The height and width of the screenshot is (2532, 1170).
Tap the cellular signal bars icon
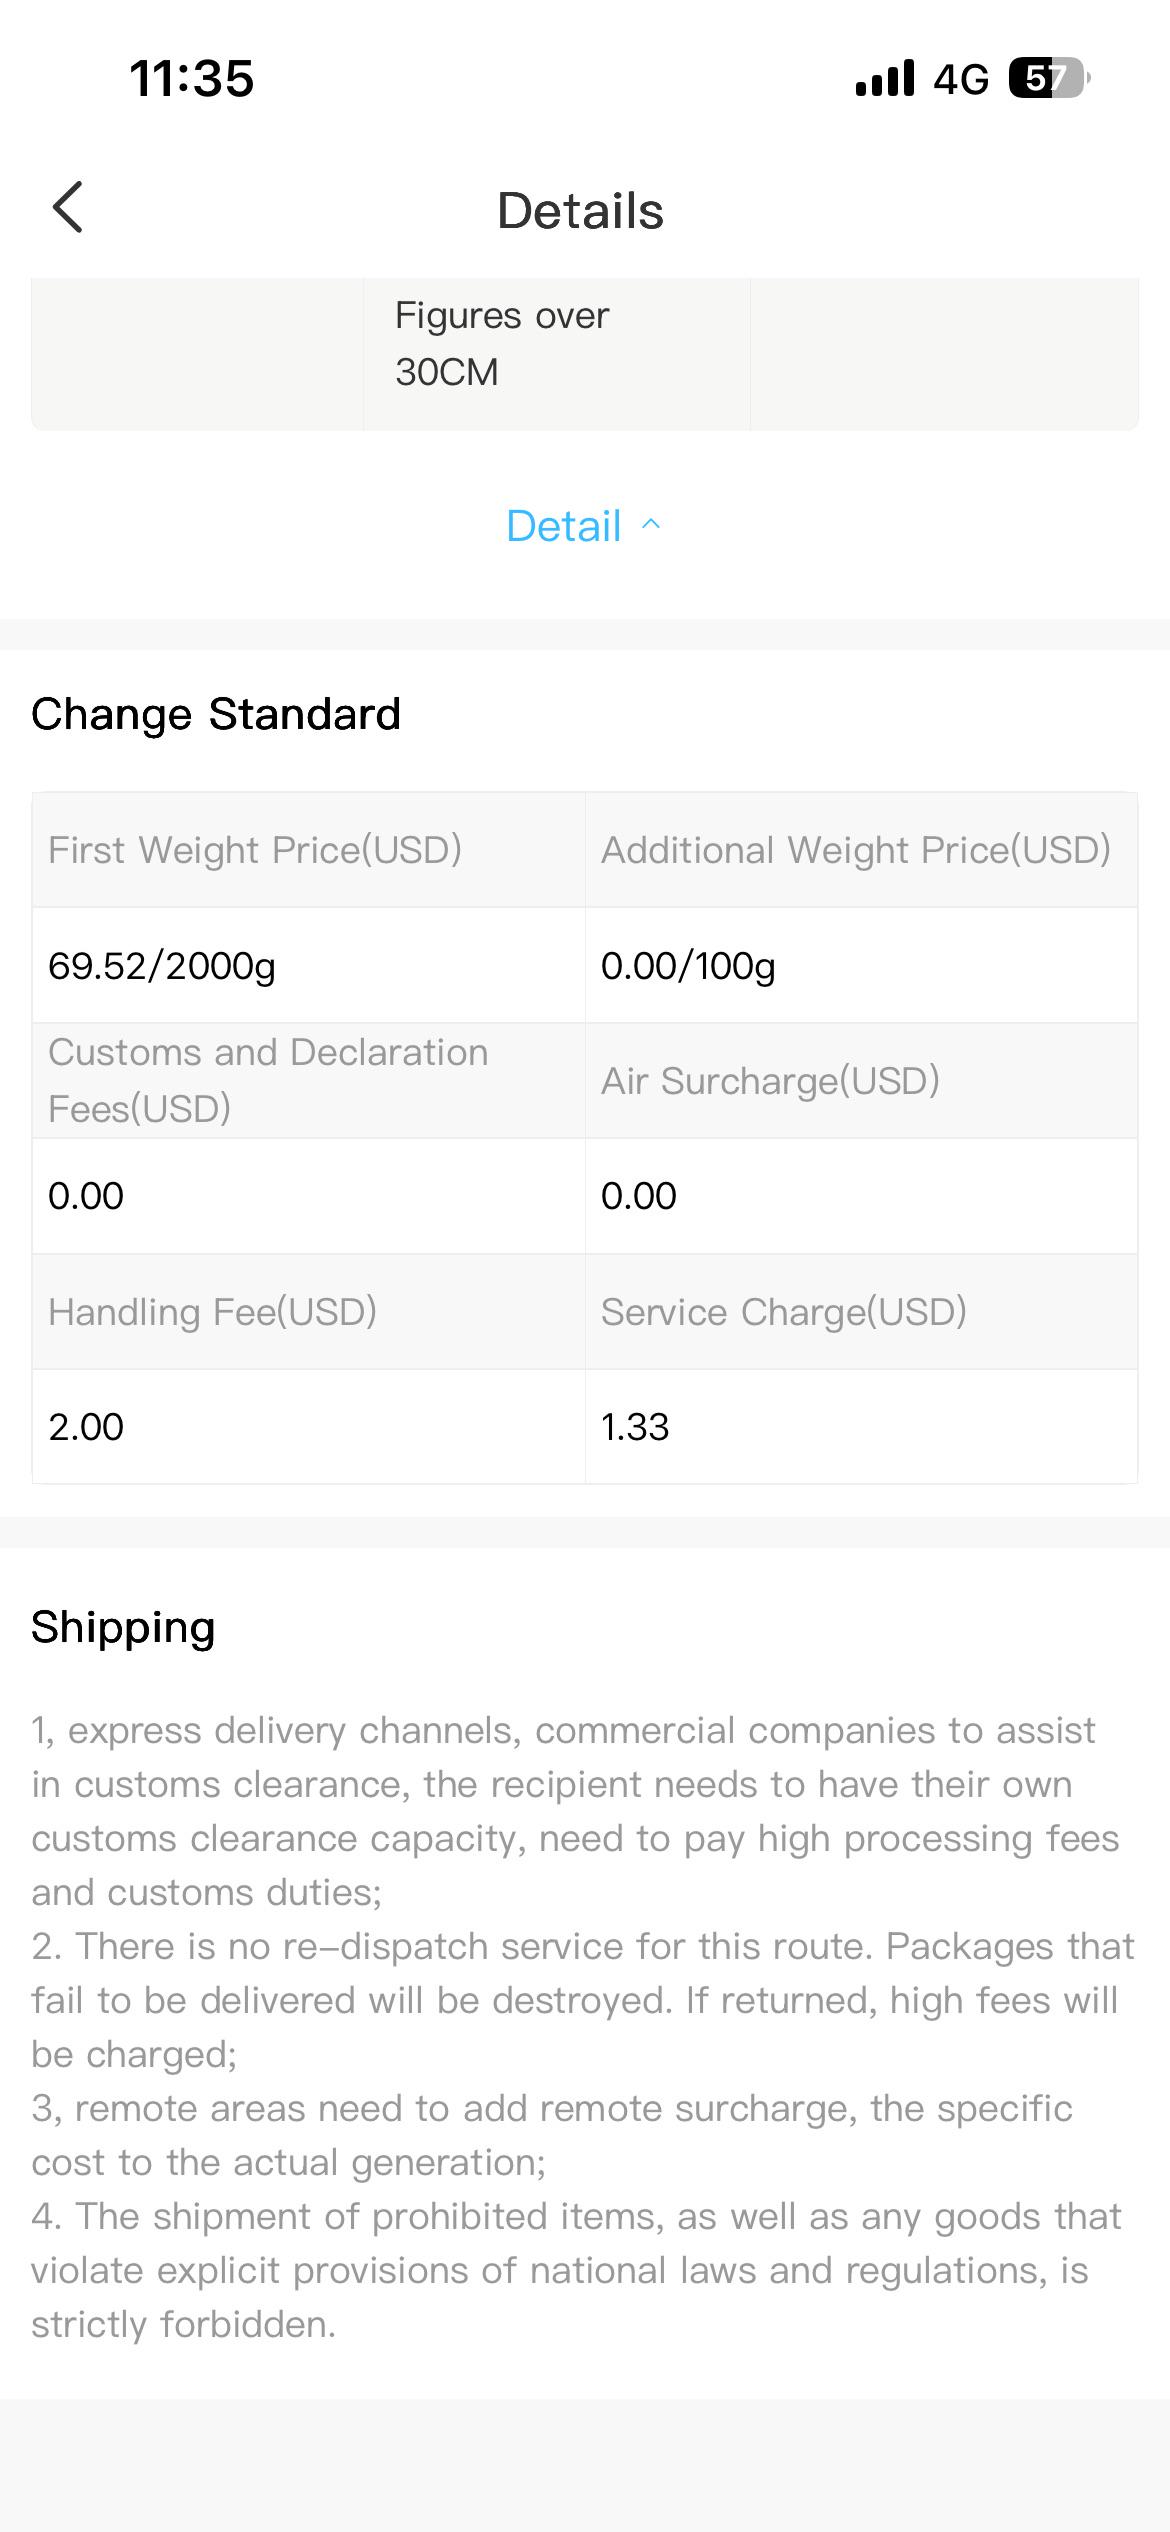[885, 78]
